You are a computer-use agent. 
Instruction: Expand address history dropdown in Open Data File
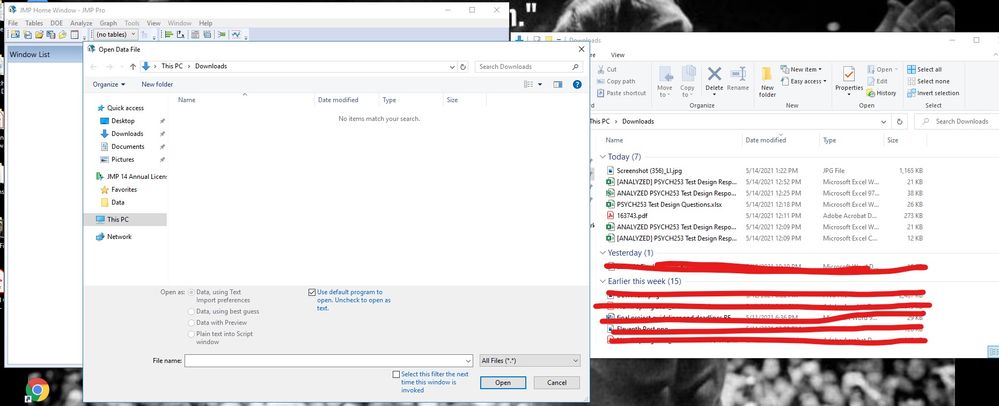(x=452, y=66)
